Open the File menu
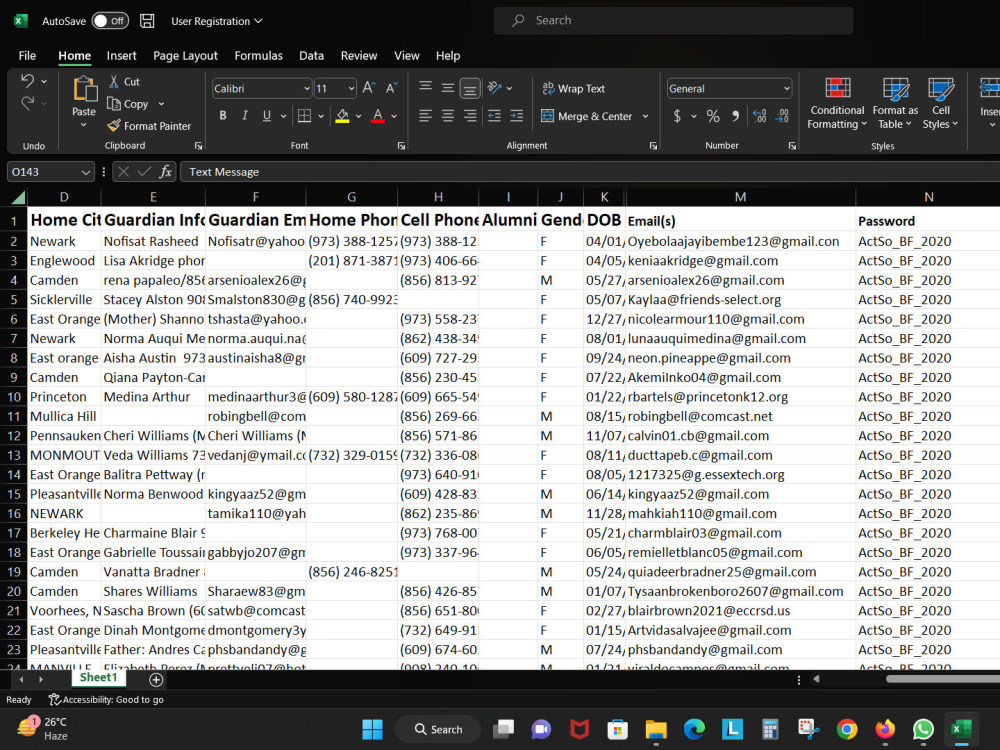Image resolution: width=1000 pixels, height=750 pixels. [27, 55]
